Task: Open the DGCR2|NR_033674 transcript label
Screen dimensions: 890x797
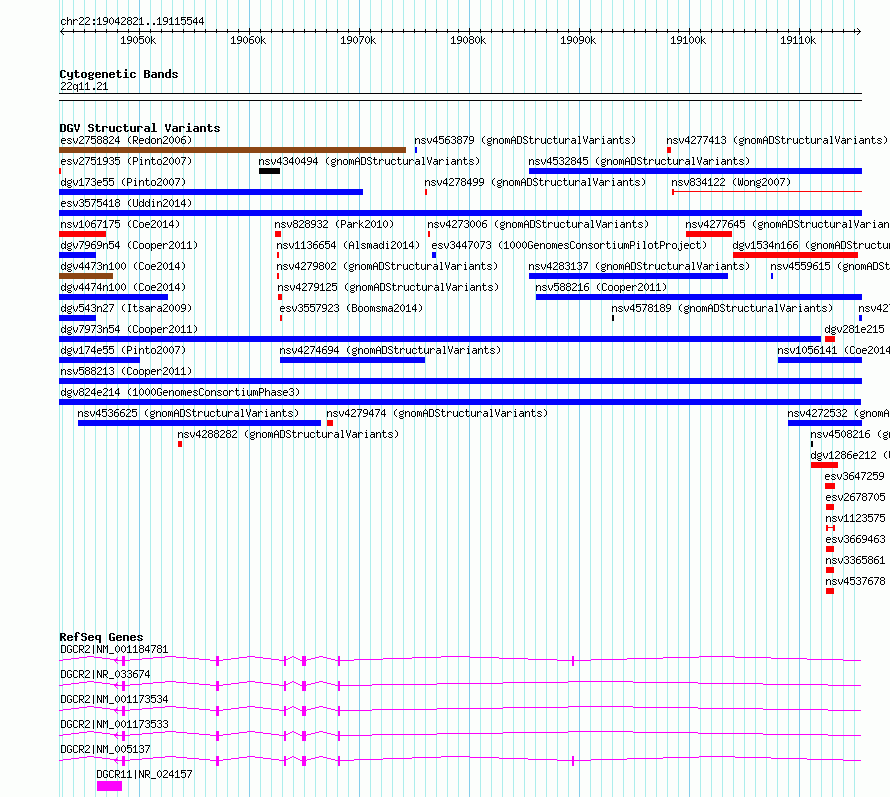Action: (105, 674)
